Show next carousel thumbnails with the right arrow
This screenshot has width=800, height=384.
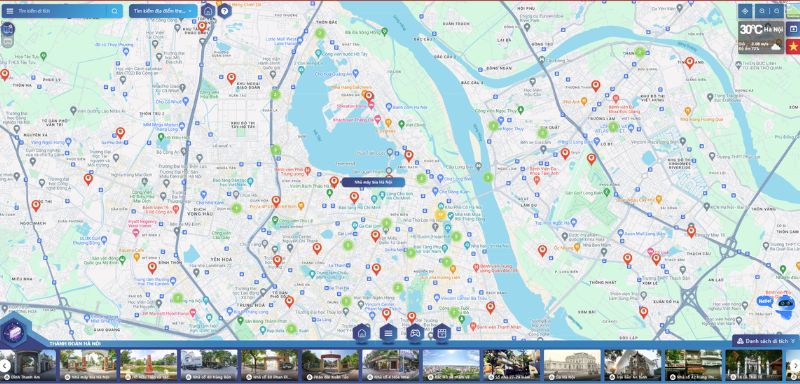click(x=795, y=365)
